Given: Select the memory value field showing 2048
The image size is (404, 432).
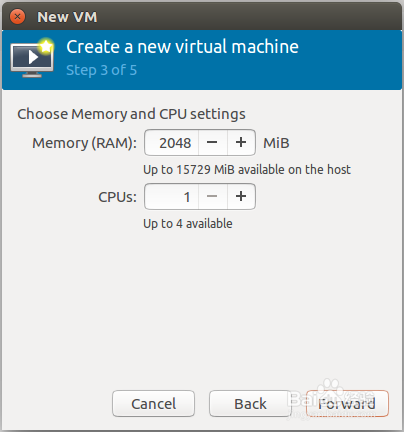Looking at the screenshot, I should point(172,142).
